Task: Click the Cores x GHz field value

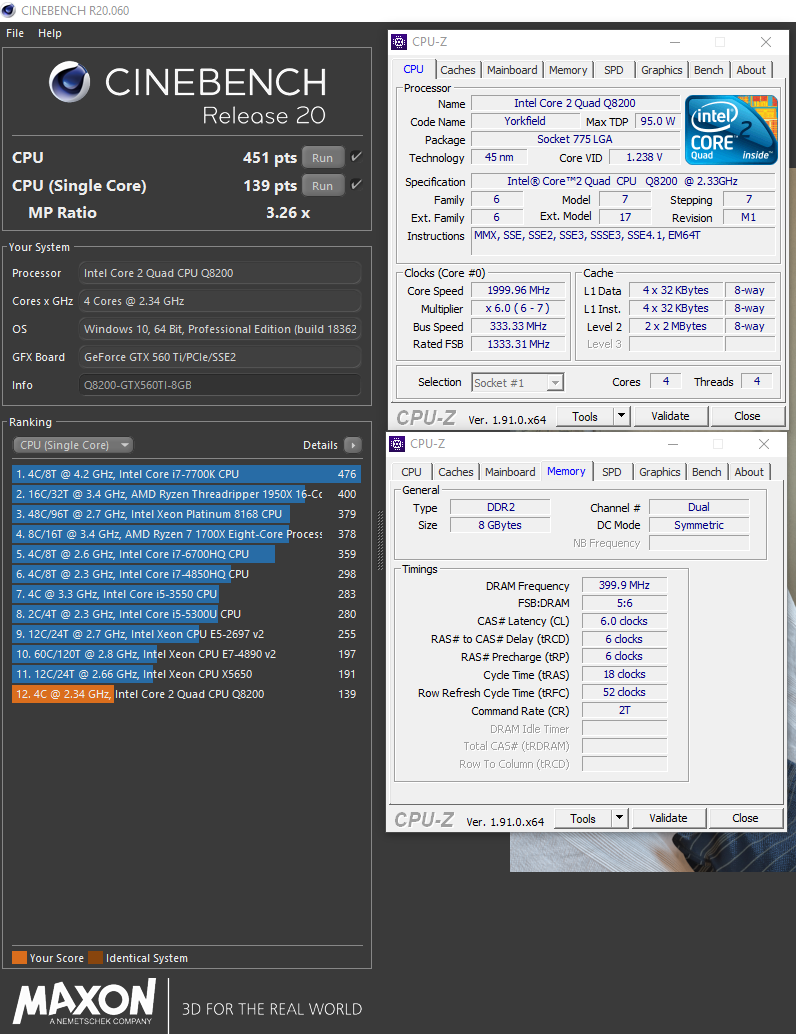Action: (x=220, y=301)
